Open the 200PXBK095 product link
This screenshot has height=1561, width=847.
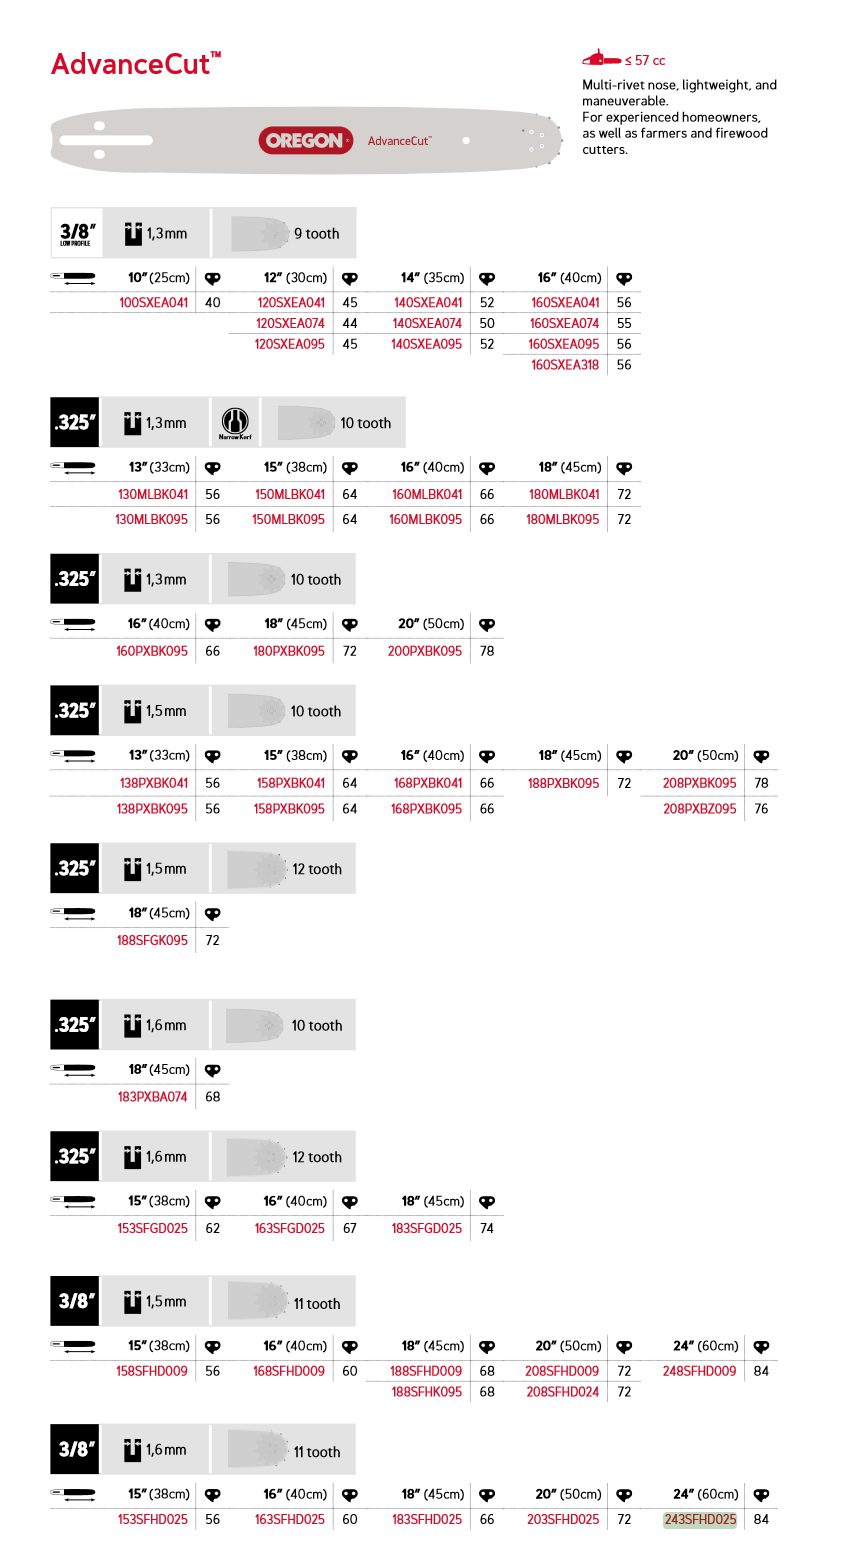point(425,651)
